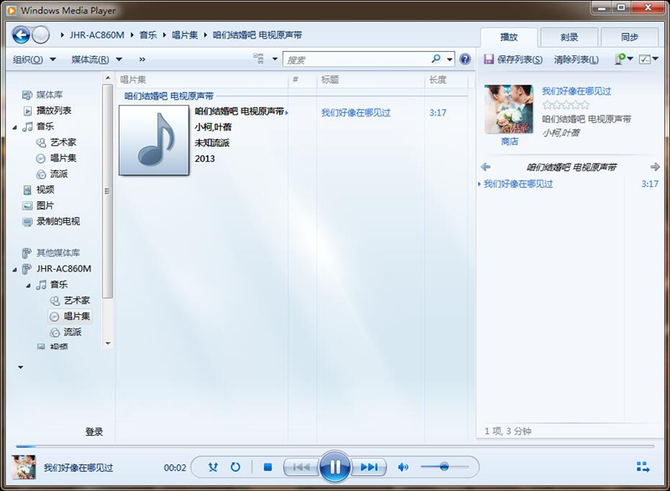This screenshot has width=670, height=491.
Task: Collapse 音乐 under JHR-AC860M
Action: pyautogui.click(x=29, y=285)
